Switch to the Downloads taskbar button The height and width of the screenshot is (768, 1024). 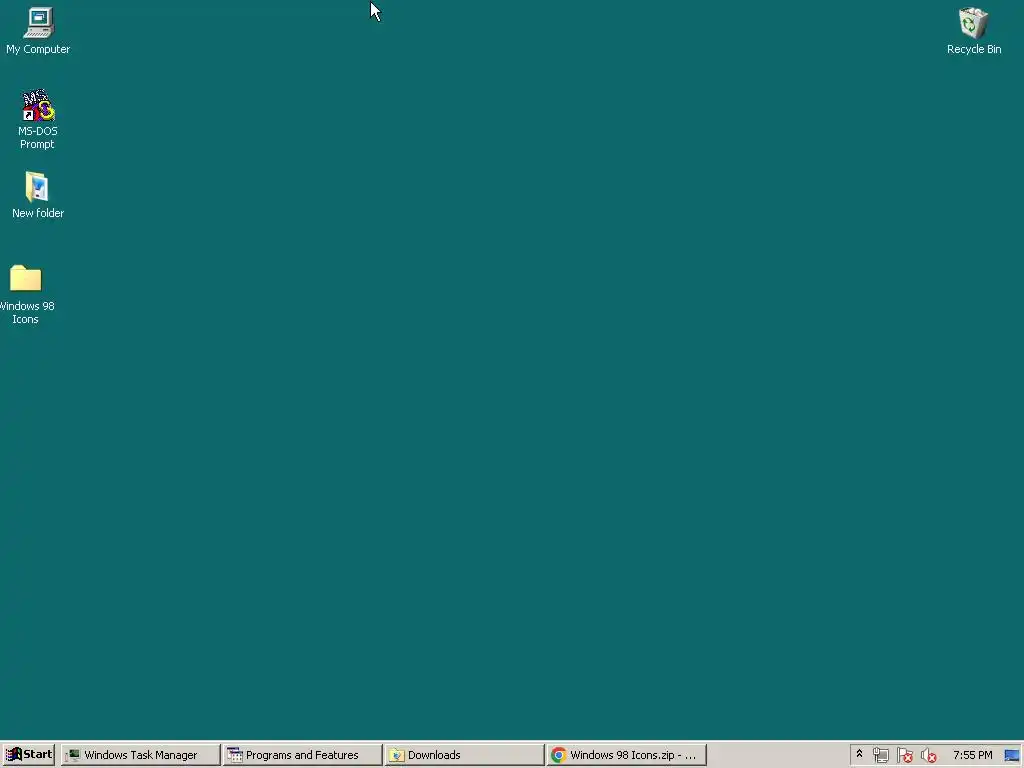[464, 755]
